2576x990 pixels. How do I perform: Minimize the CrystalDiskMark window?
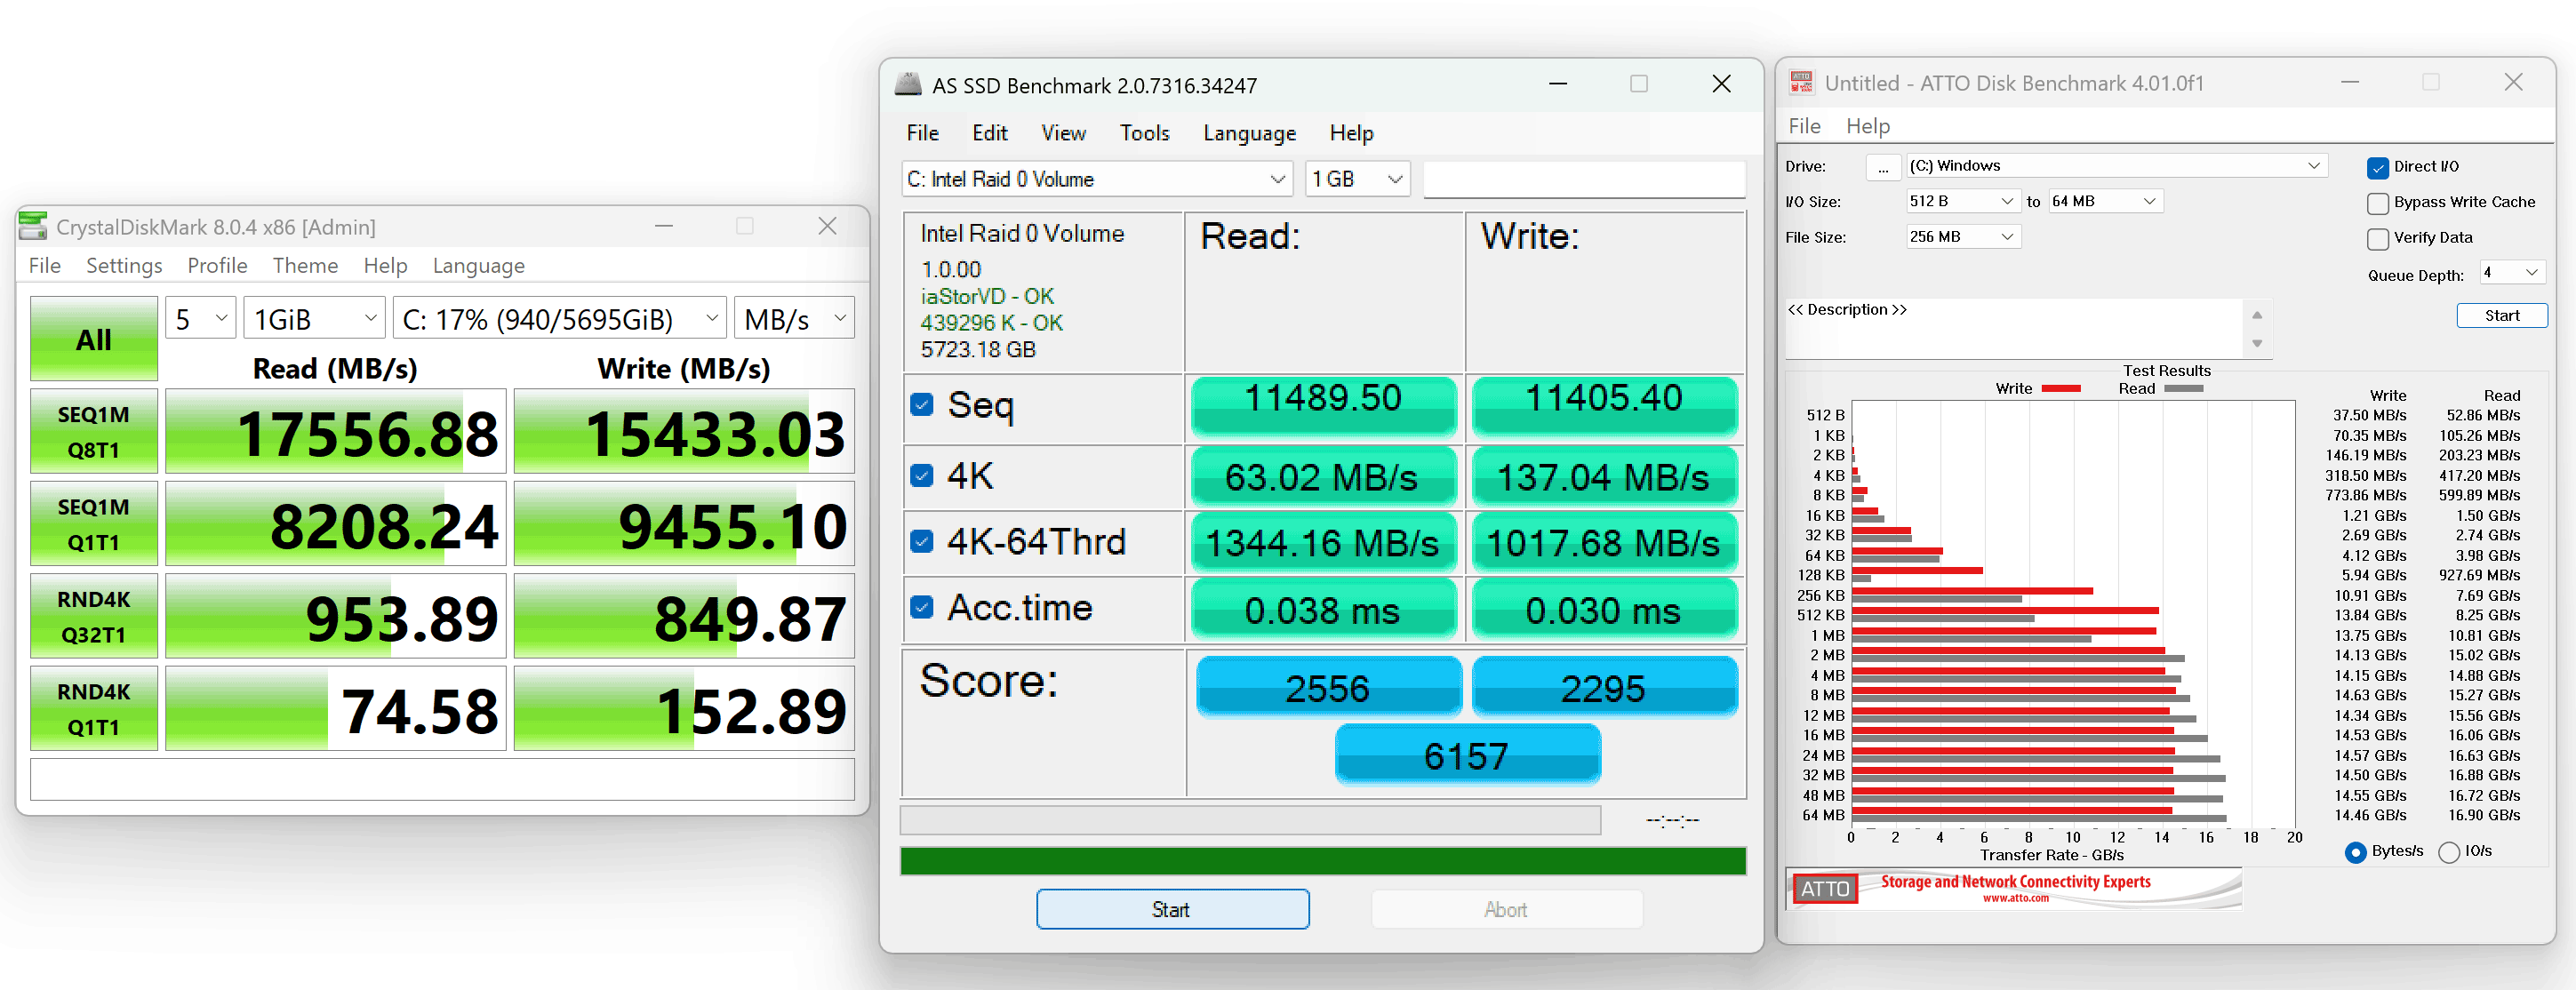coord(664,226)
